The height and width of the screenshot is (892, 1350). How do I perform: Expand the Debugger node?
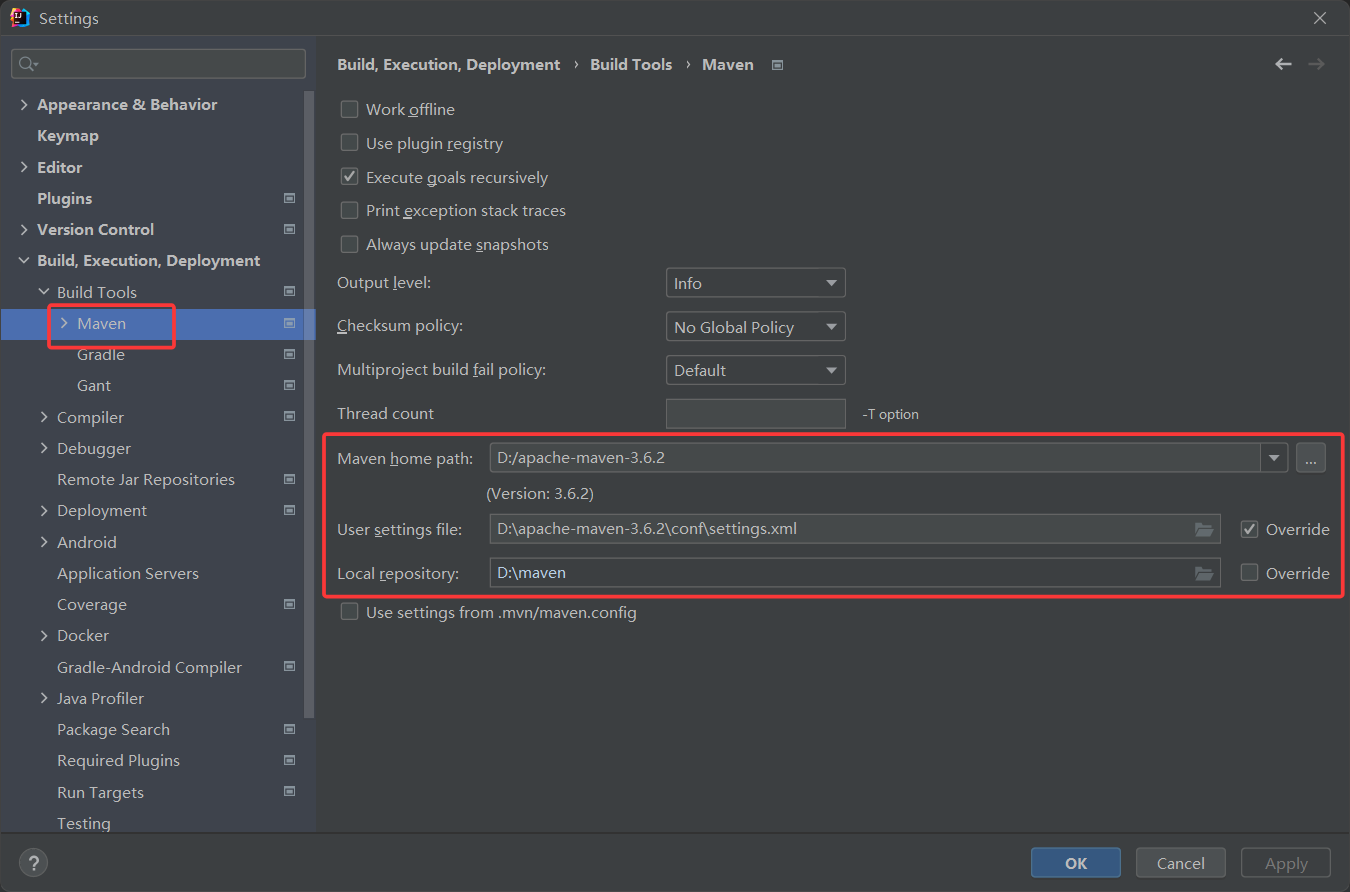pyautogui.click(x=44, y=448)
